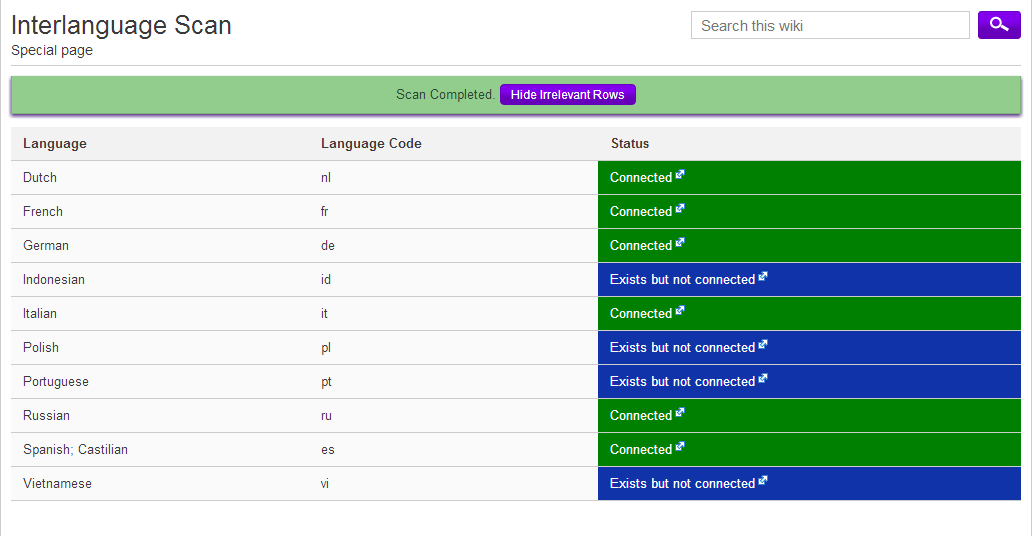
Task: Open the Italian Connected status link
Action: [x=640, y=314]
